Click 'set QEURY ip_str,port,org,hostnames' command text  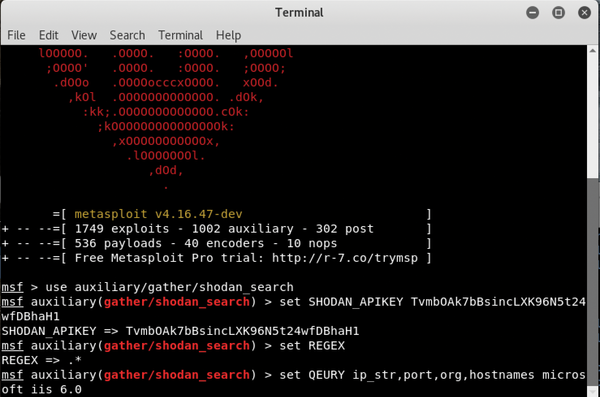406,375
